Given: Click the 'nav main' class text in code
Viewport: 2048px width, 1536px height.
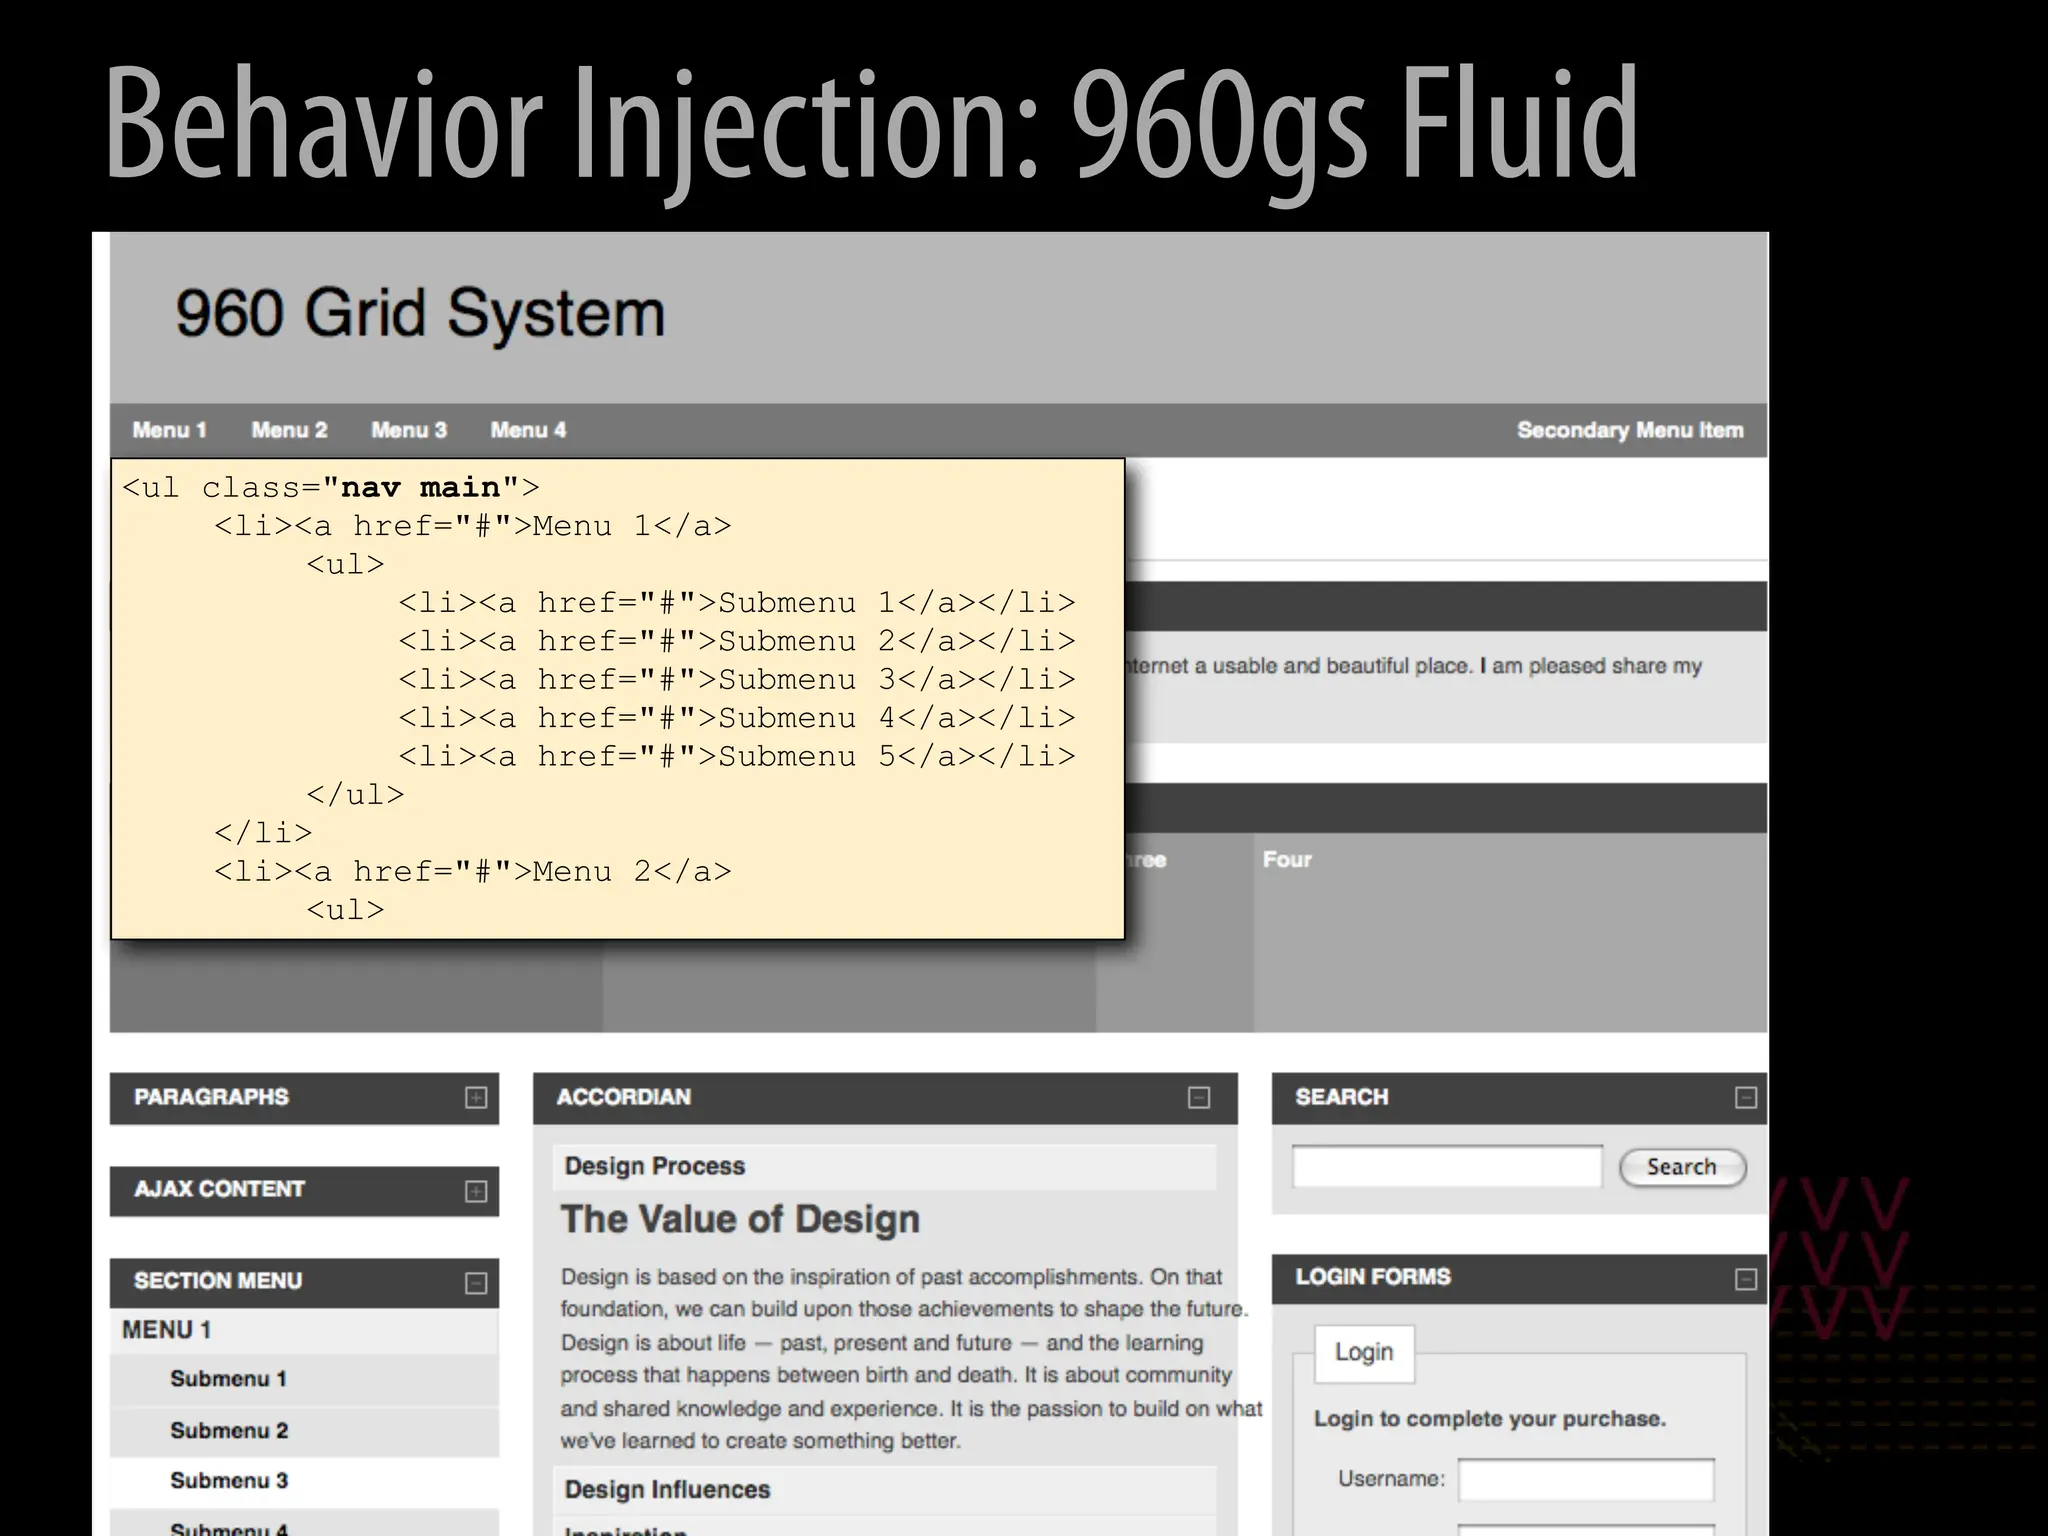Looking at the screenshot, I should [x=420, y=488].
